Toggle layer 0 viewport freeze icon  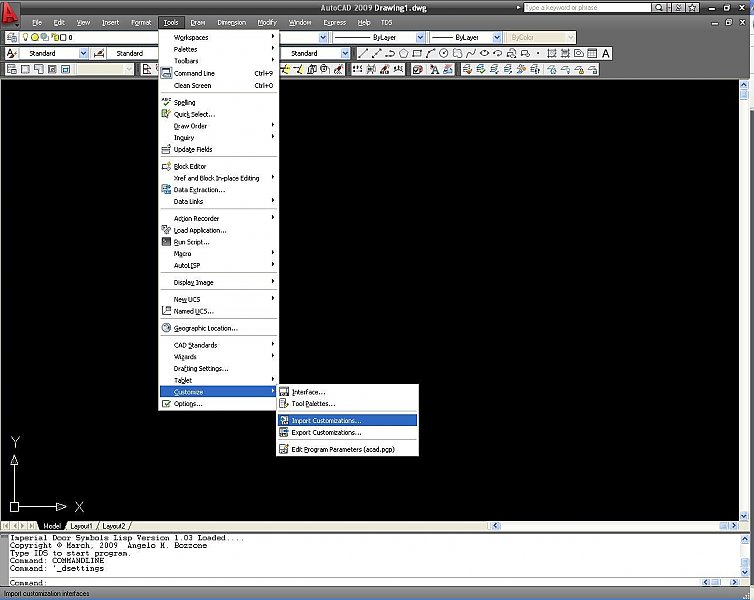45,37
